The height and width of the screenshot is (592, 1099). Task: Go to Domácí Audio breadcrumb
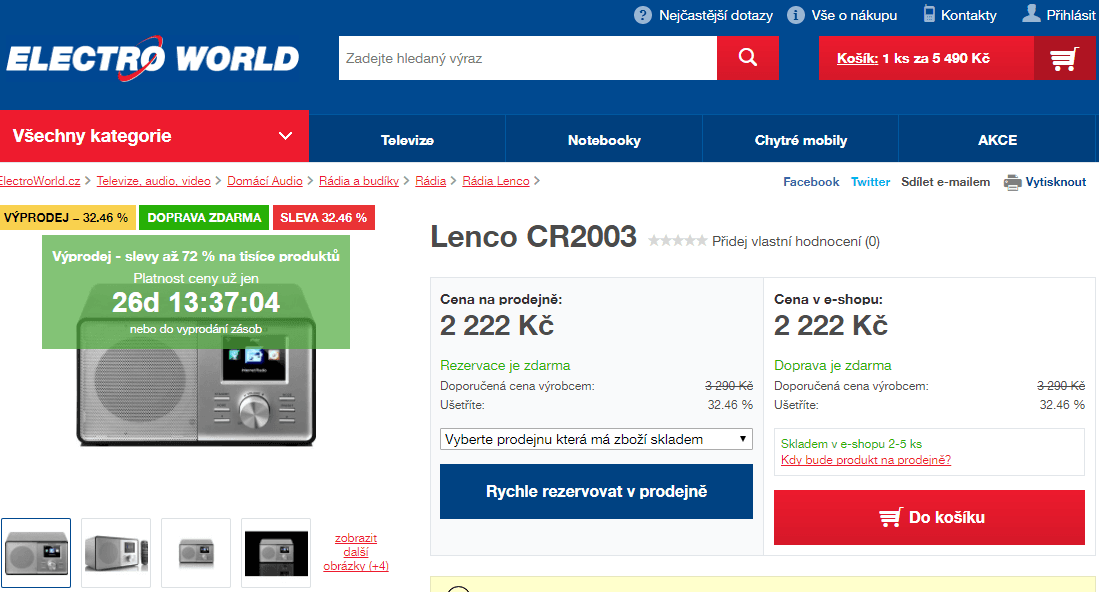click(265, 181)
